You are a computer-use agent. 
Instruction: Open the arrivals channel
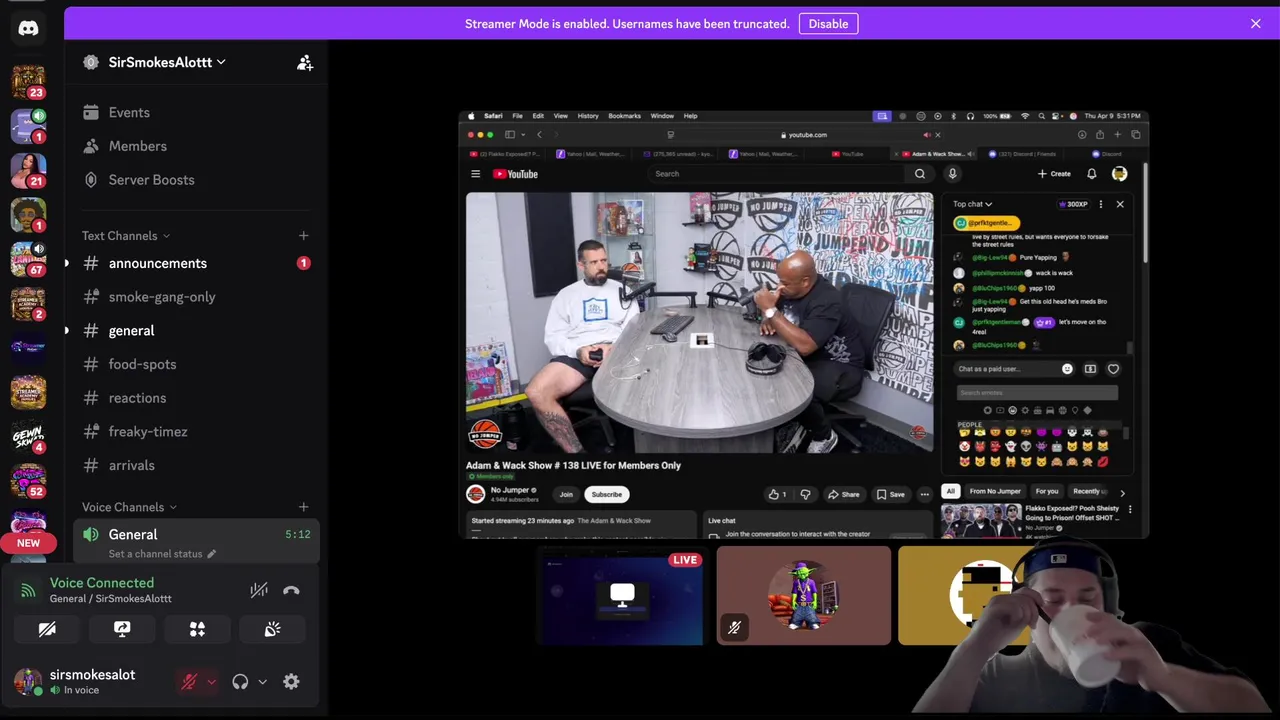coord(196,465)
